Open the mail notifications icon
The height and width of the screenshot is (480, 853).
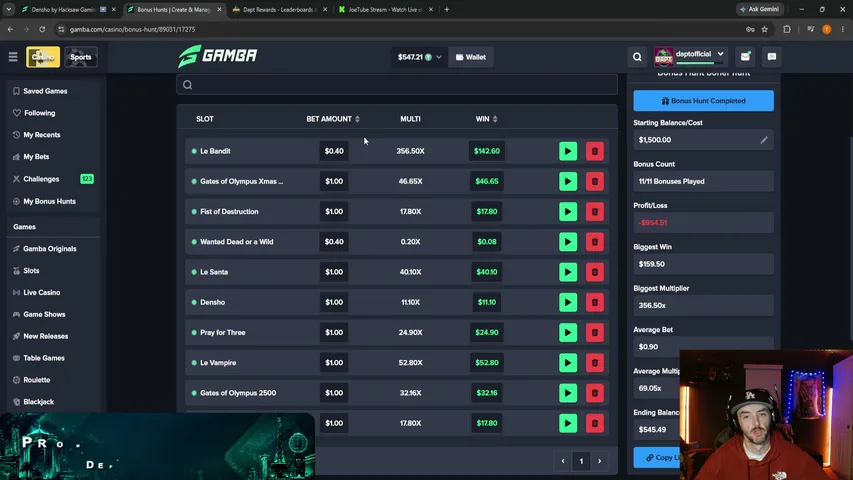click(745, 57)
